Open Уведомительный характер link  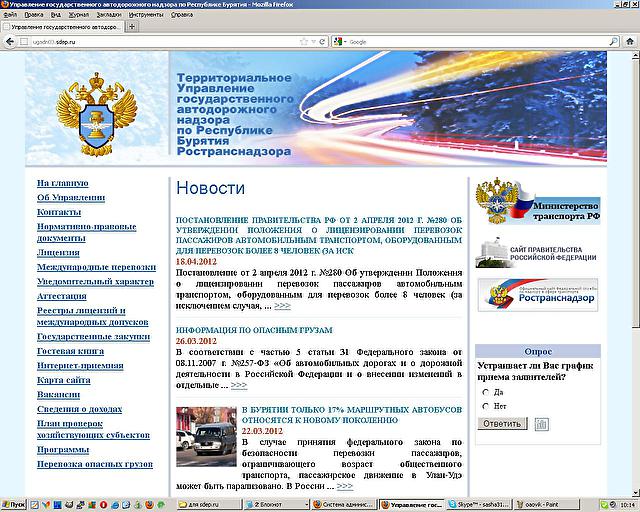click(96, 282)
